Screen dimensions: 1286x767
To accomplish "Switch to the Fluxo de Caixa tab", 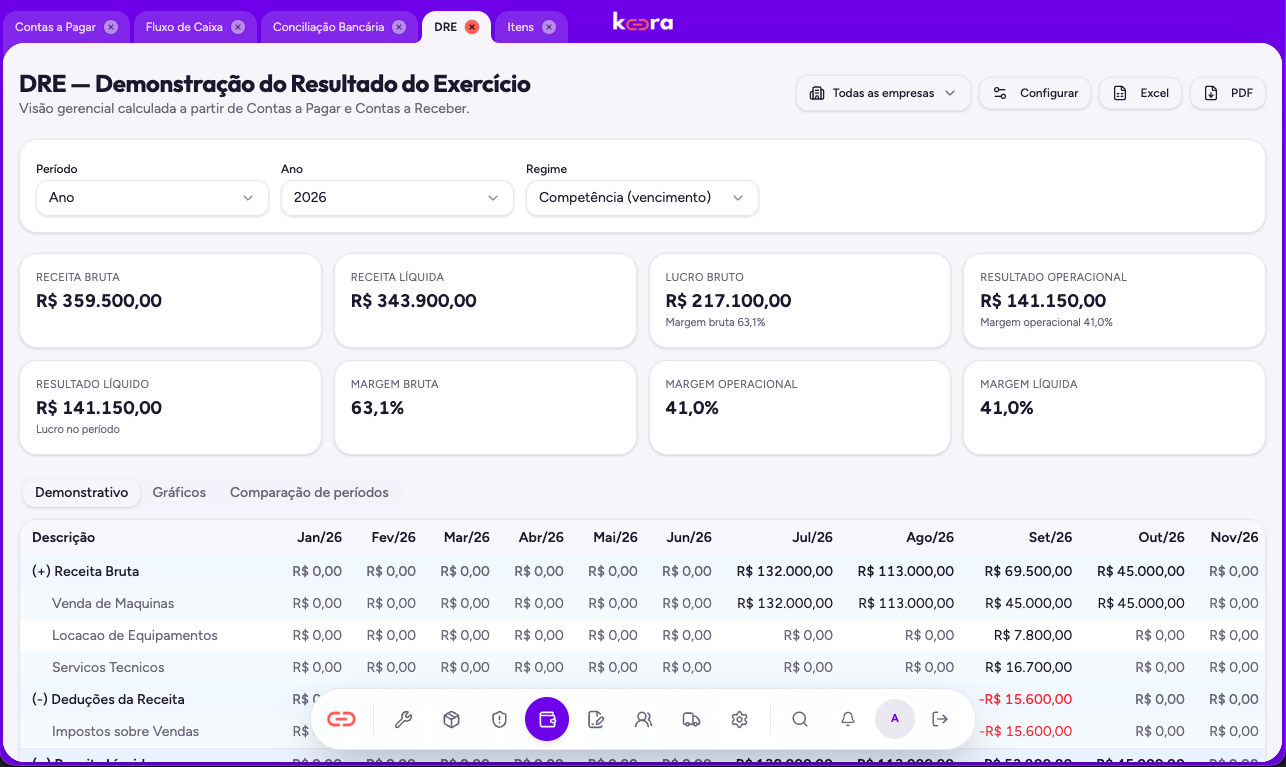I will tap(195, 27).
